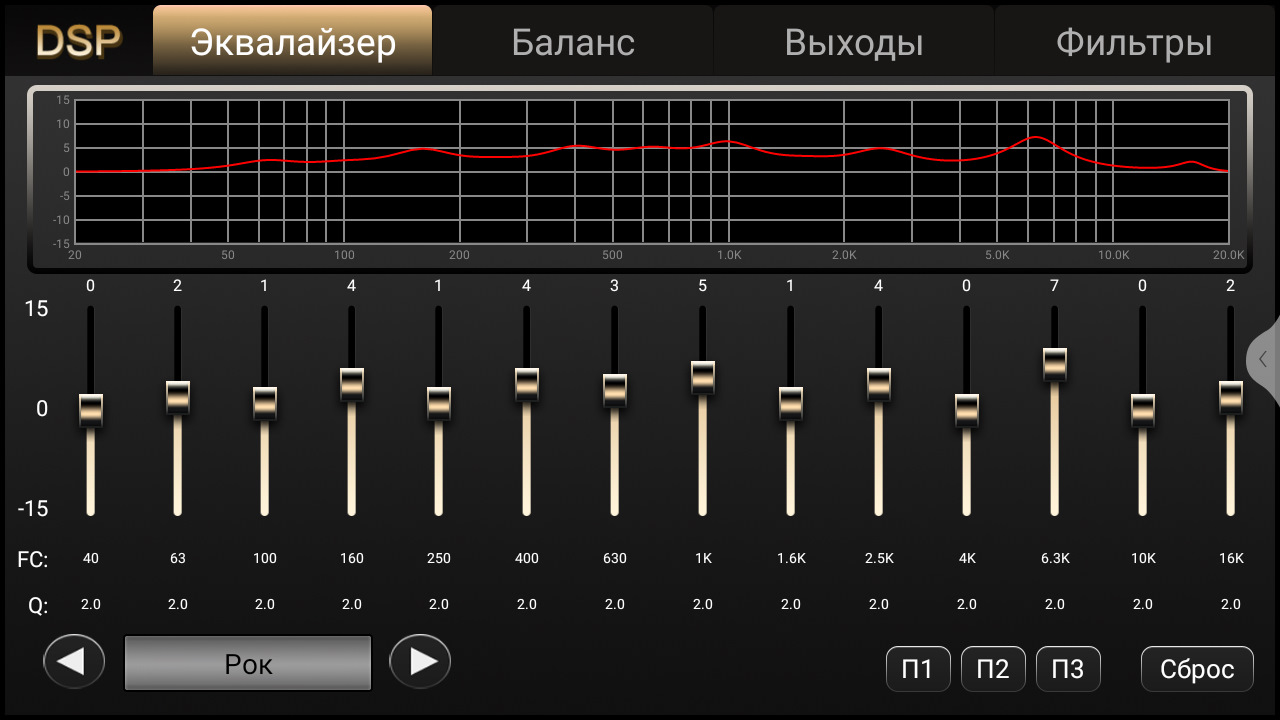Click the 100 Hz band slider handle

pos(265,403)
